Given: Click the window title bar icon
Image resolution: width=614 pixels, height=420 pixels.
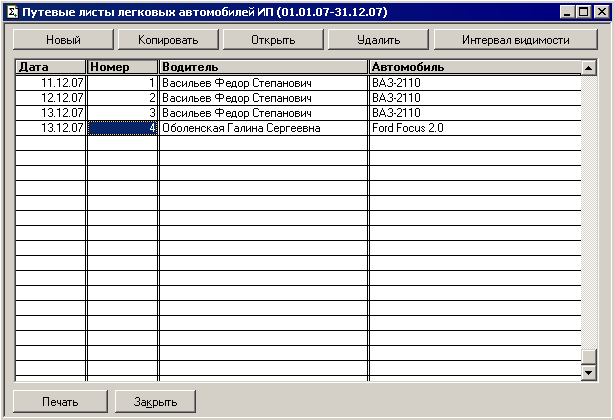Looking at the screenshot, I should click(x=12, y=12).
